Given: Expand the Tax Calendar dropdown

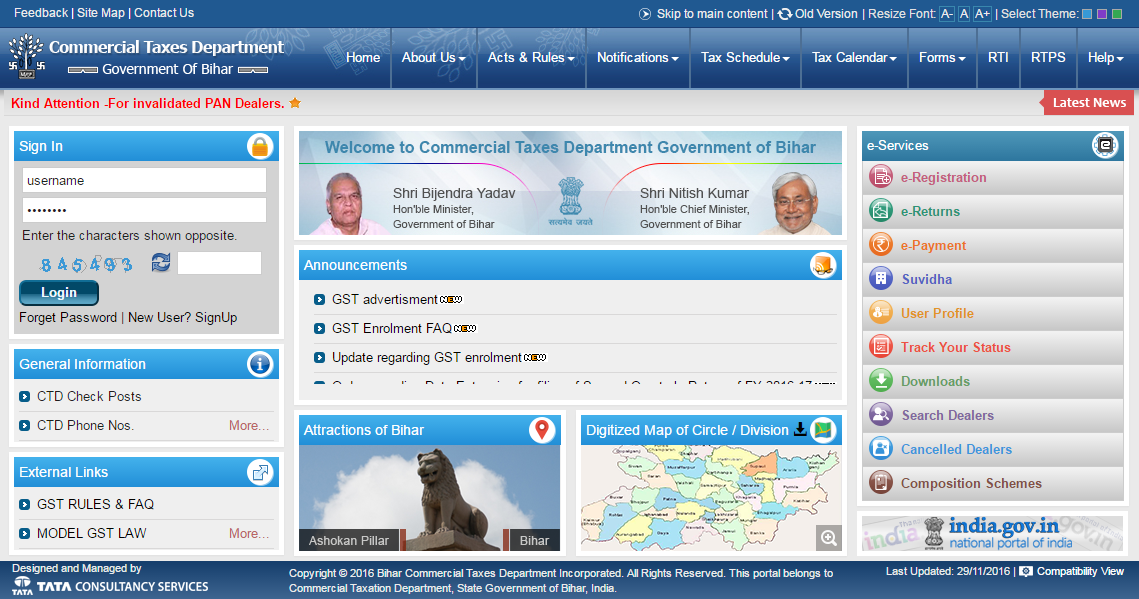Looking at the screenshot, I should 853,58.
